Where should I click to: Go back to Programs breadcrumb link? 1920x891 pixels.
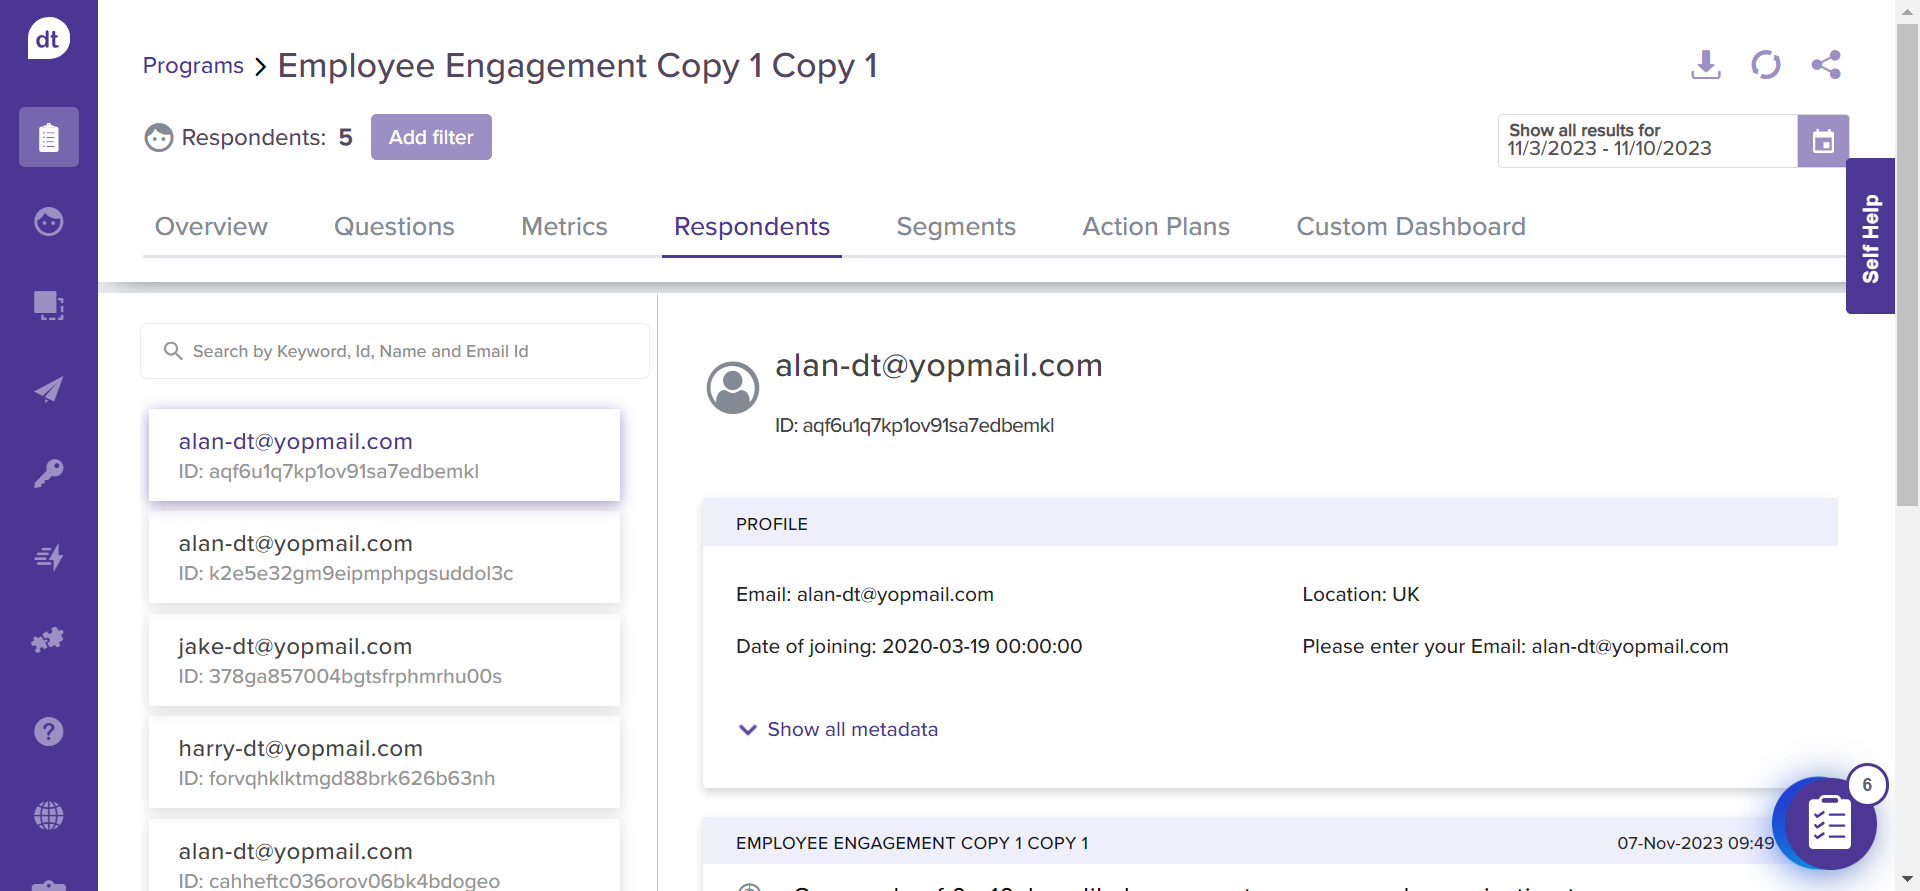[193, 66]
